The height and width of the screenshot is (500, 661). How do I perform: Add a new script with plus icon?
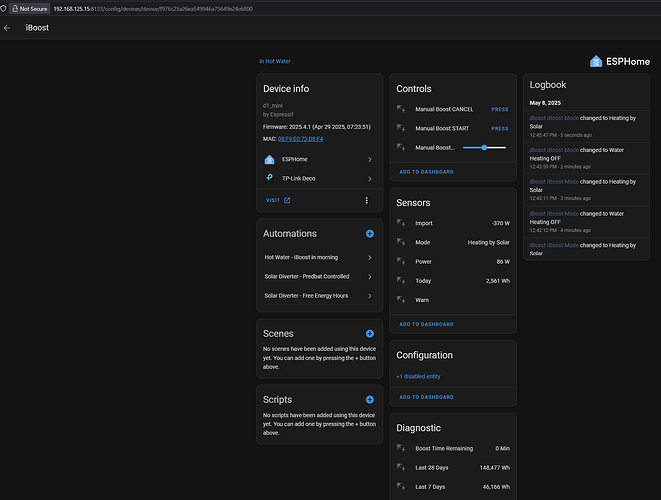pyautogui.click(x=370, y=399)
